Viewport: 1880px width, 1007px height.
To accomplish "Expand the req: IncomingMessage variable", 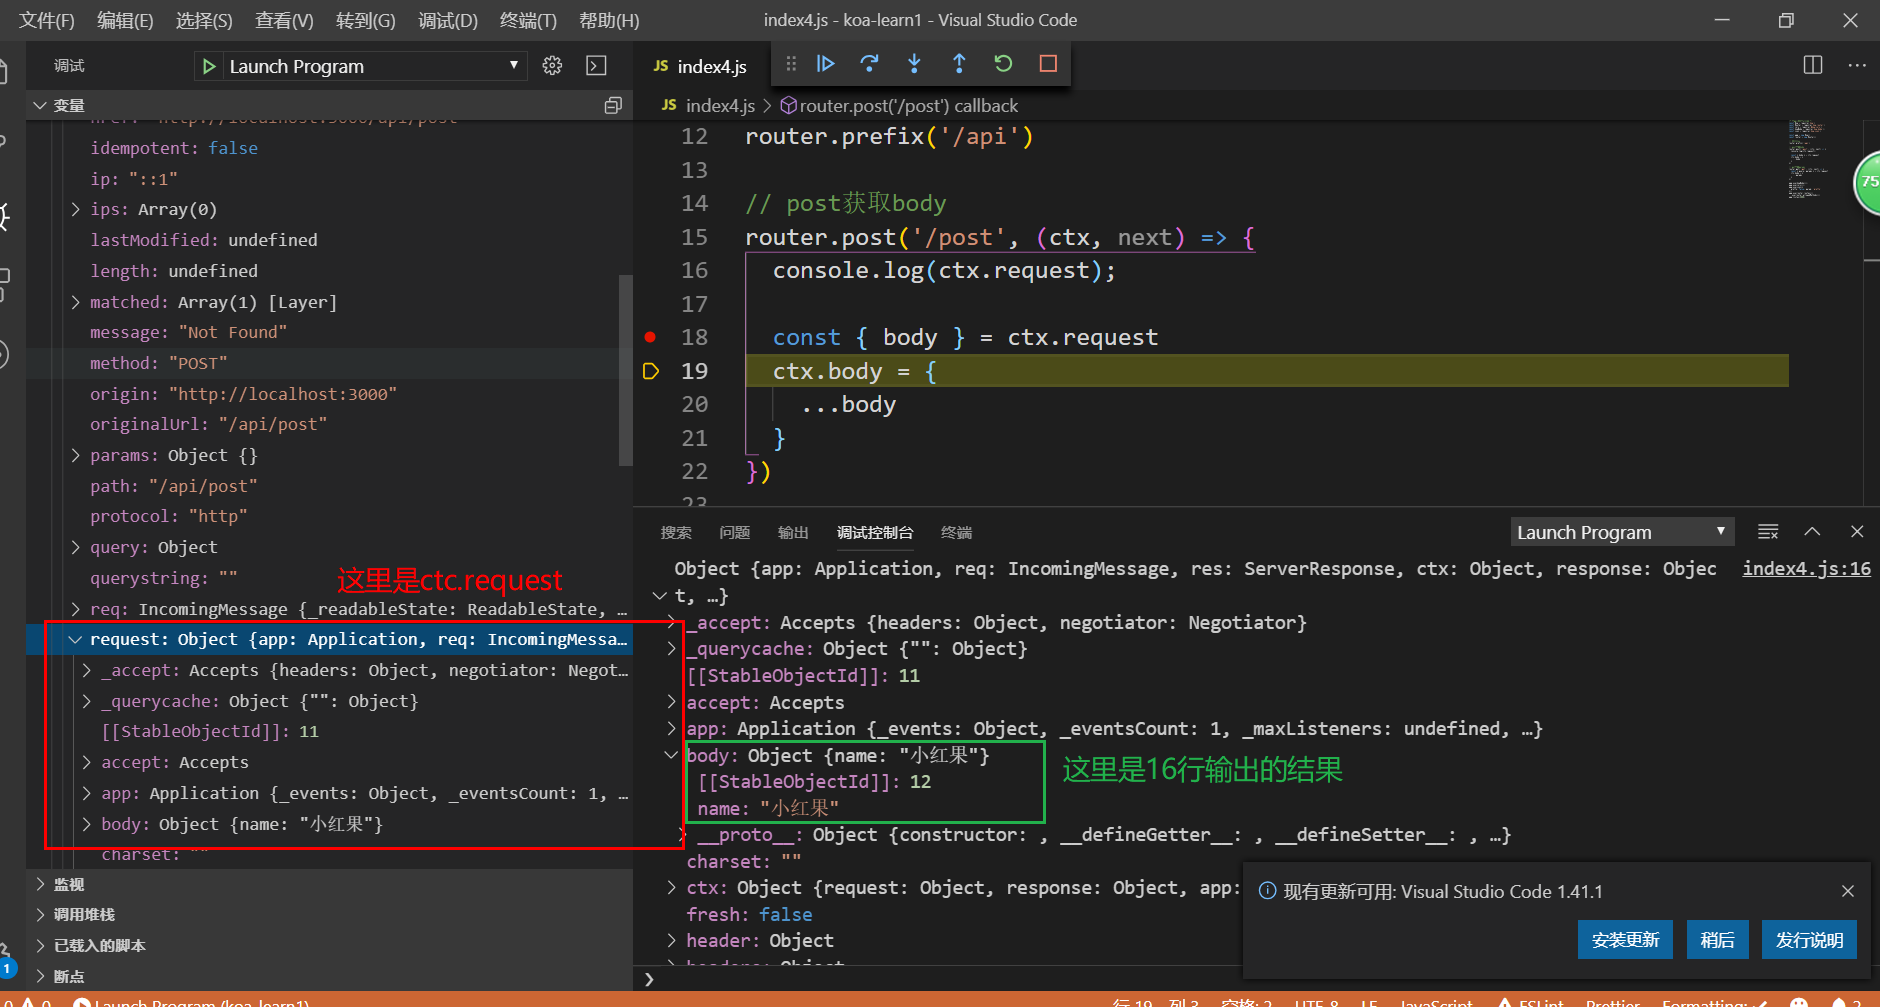I will [x=76, y=609].
